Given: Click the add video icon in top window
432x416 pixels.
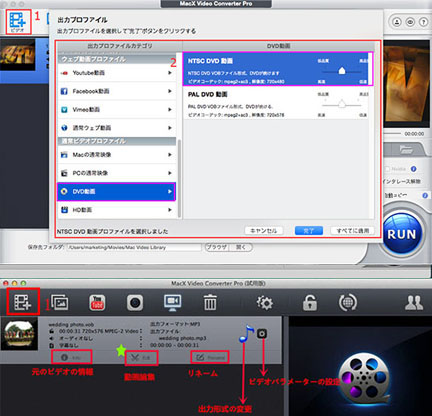Looking at the screenshot, I should click(18, 22).
